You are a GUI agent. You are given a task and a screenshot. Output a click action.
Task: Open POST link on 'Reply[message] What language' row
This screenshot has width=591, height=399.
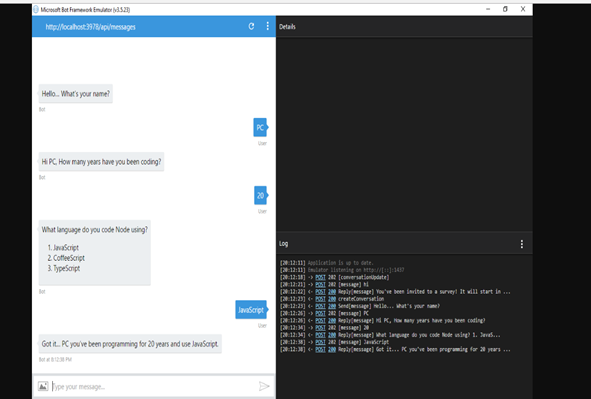[320, 335]
